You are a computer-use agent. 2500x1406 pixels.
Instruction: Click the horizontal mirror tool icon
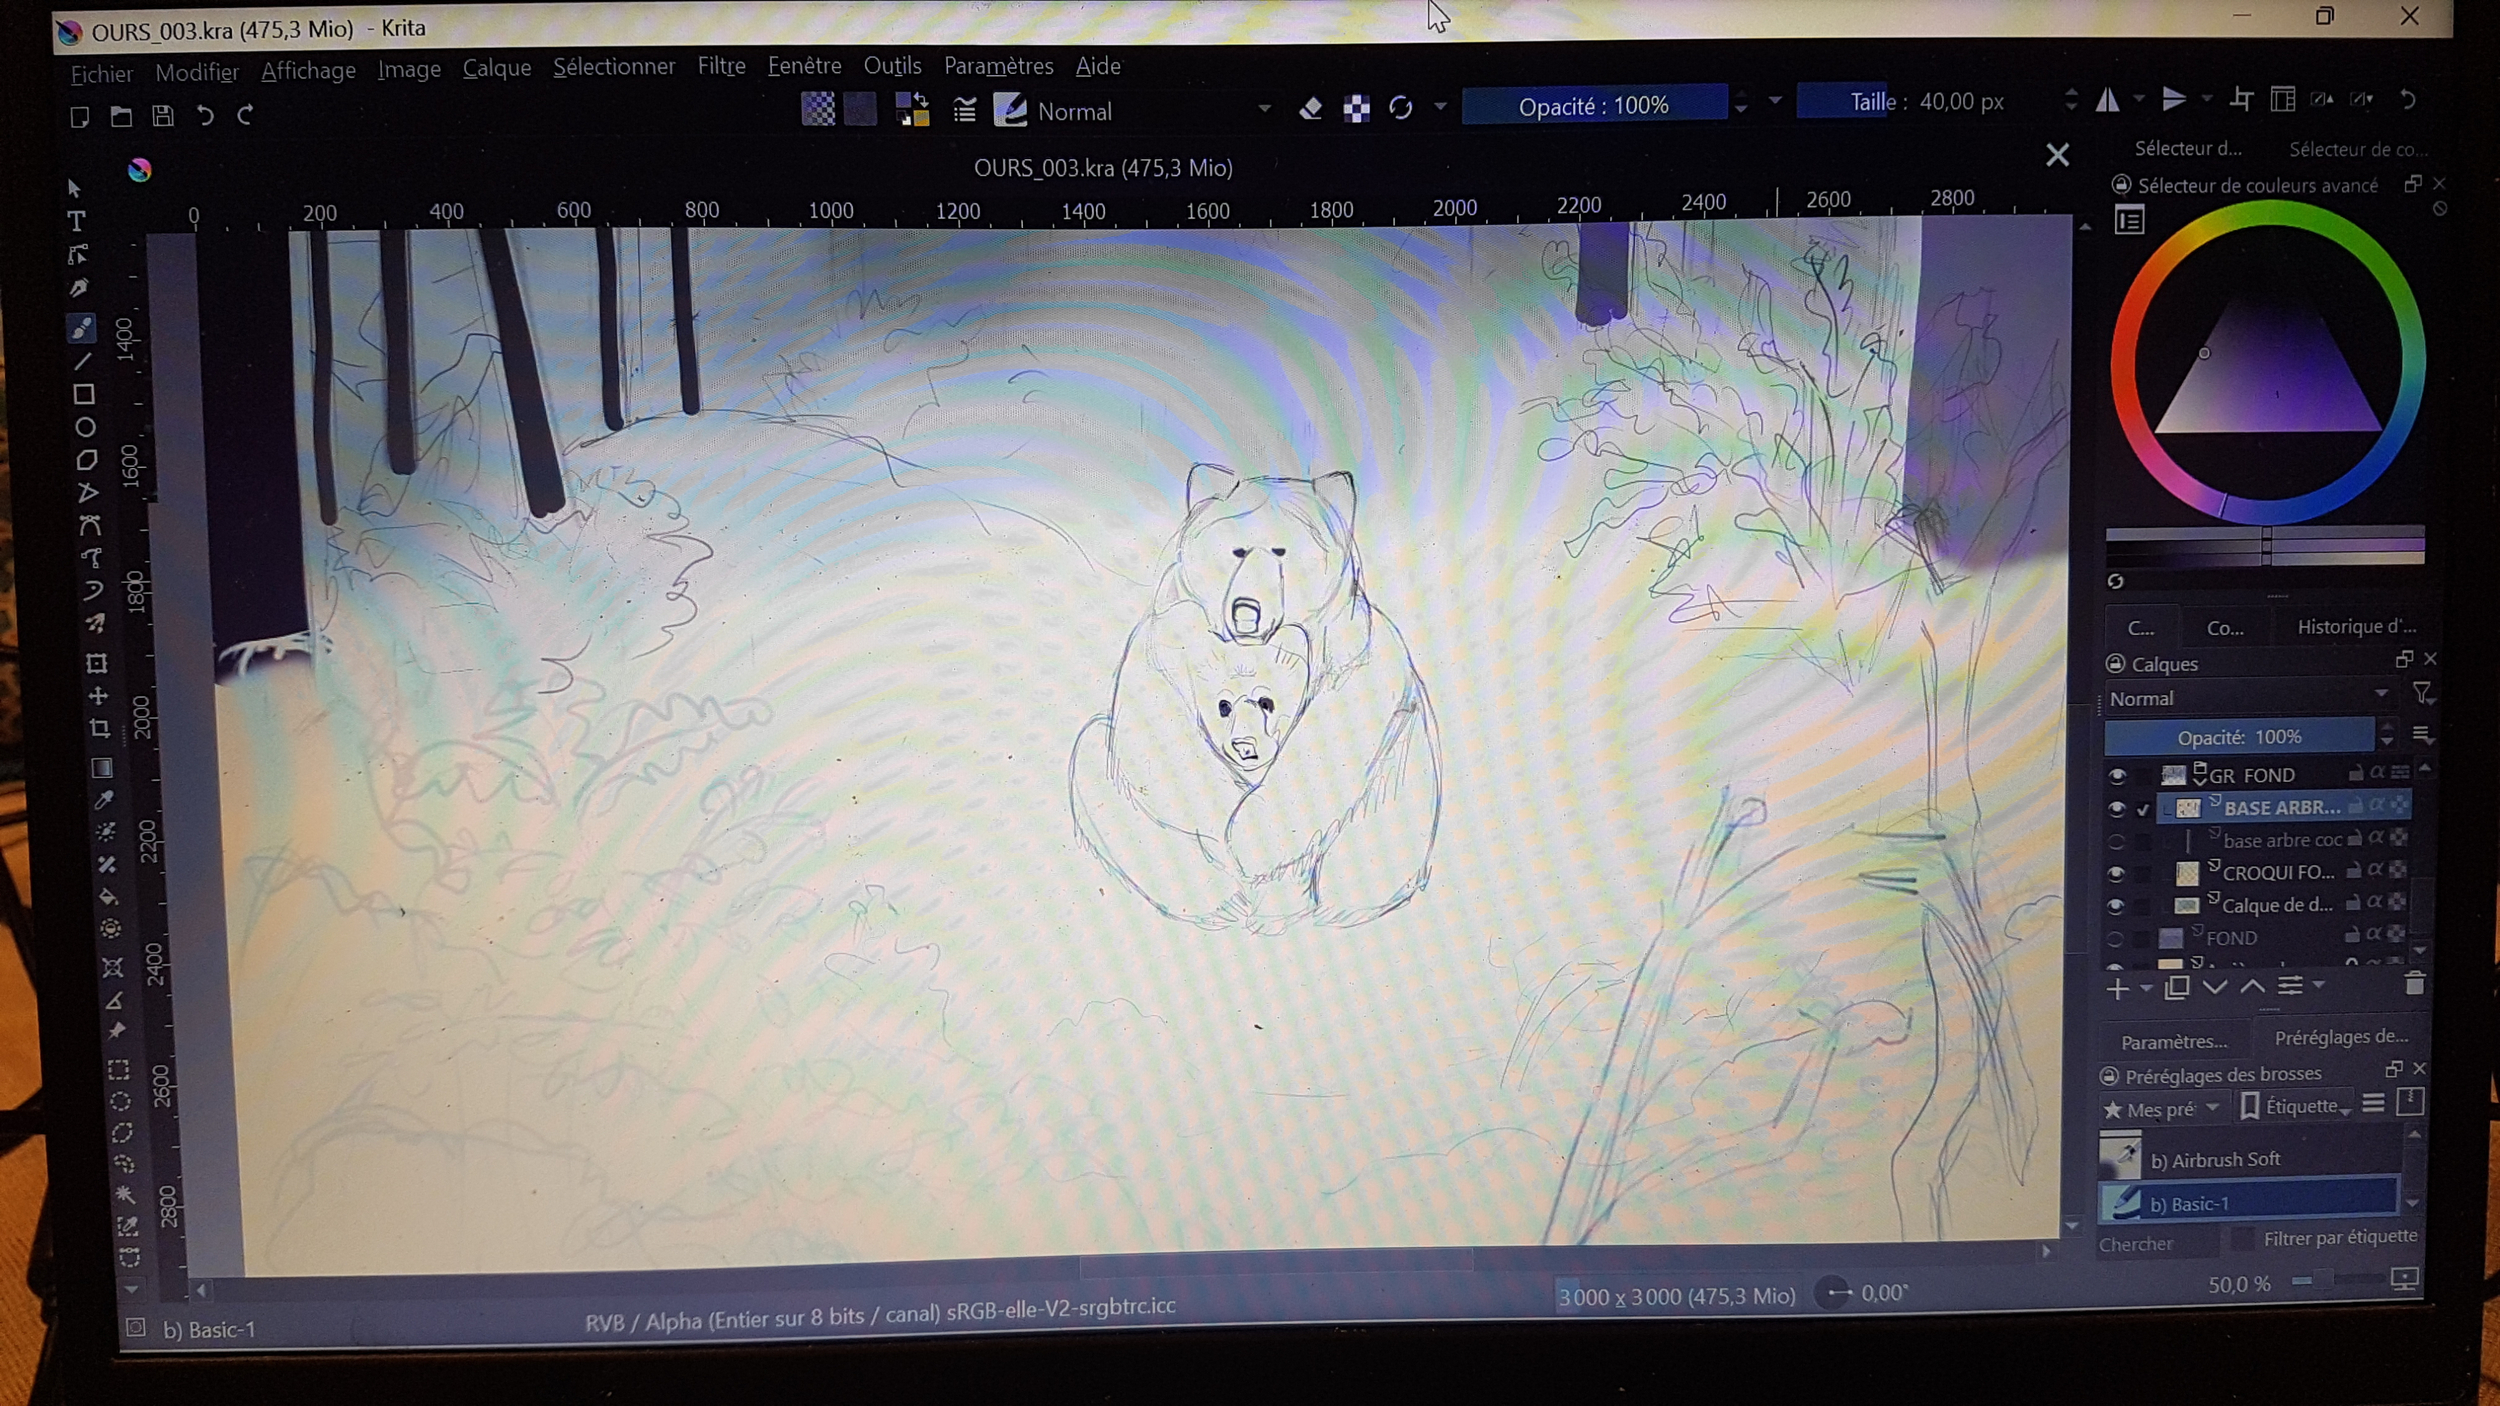pos(2108,100)
